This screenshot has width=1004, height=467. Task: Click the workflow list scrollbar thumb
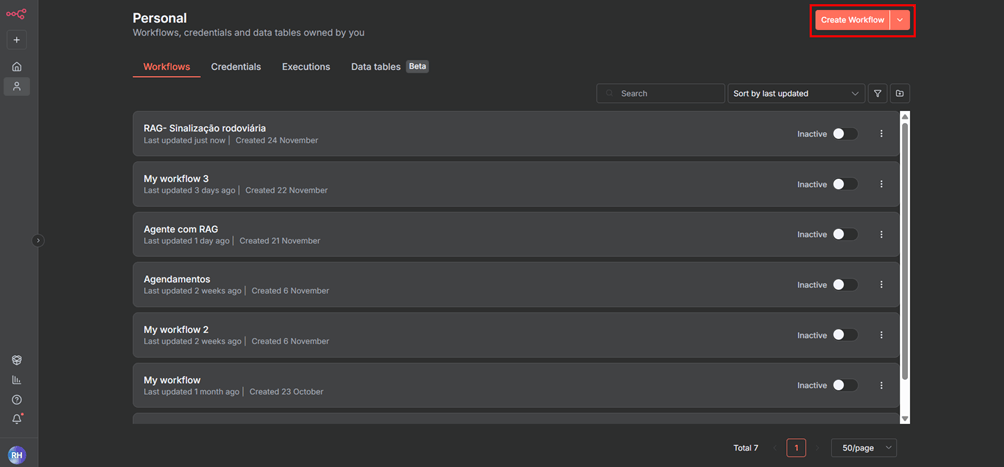(905, 250)
